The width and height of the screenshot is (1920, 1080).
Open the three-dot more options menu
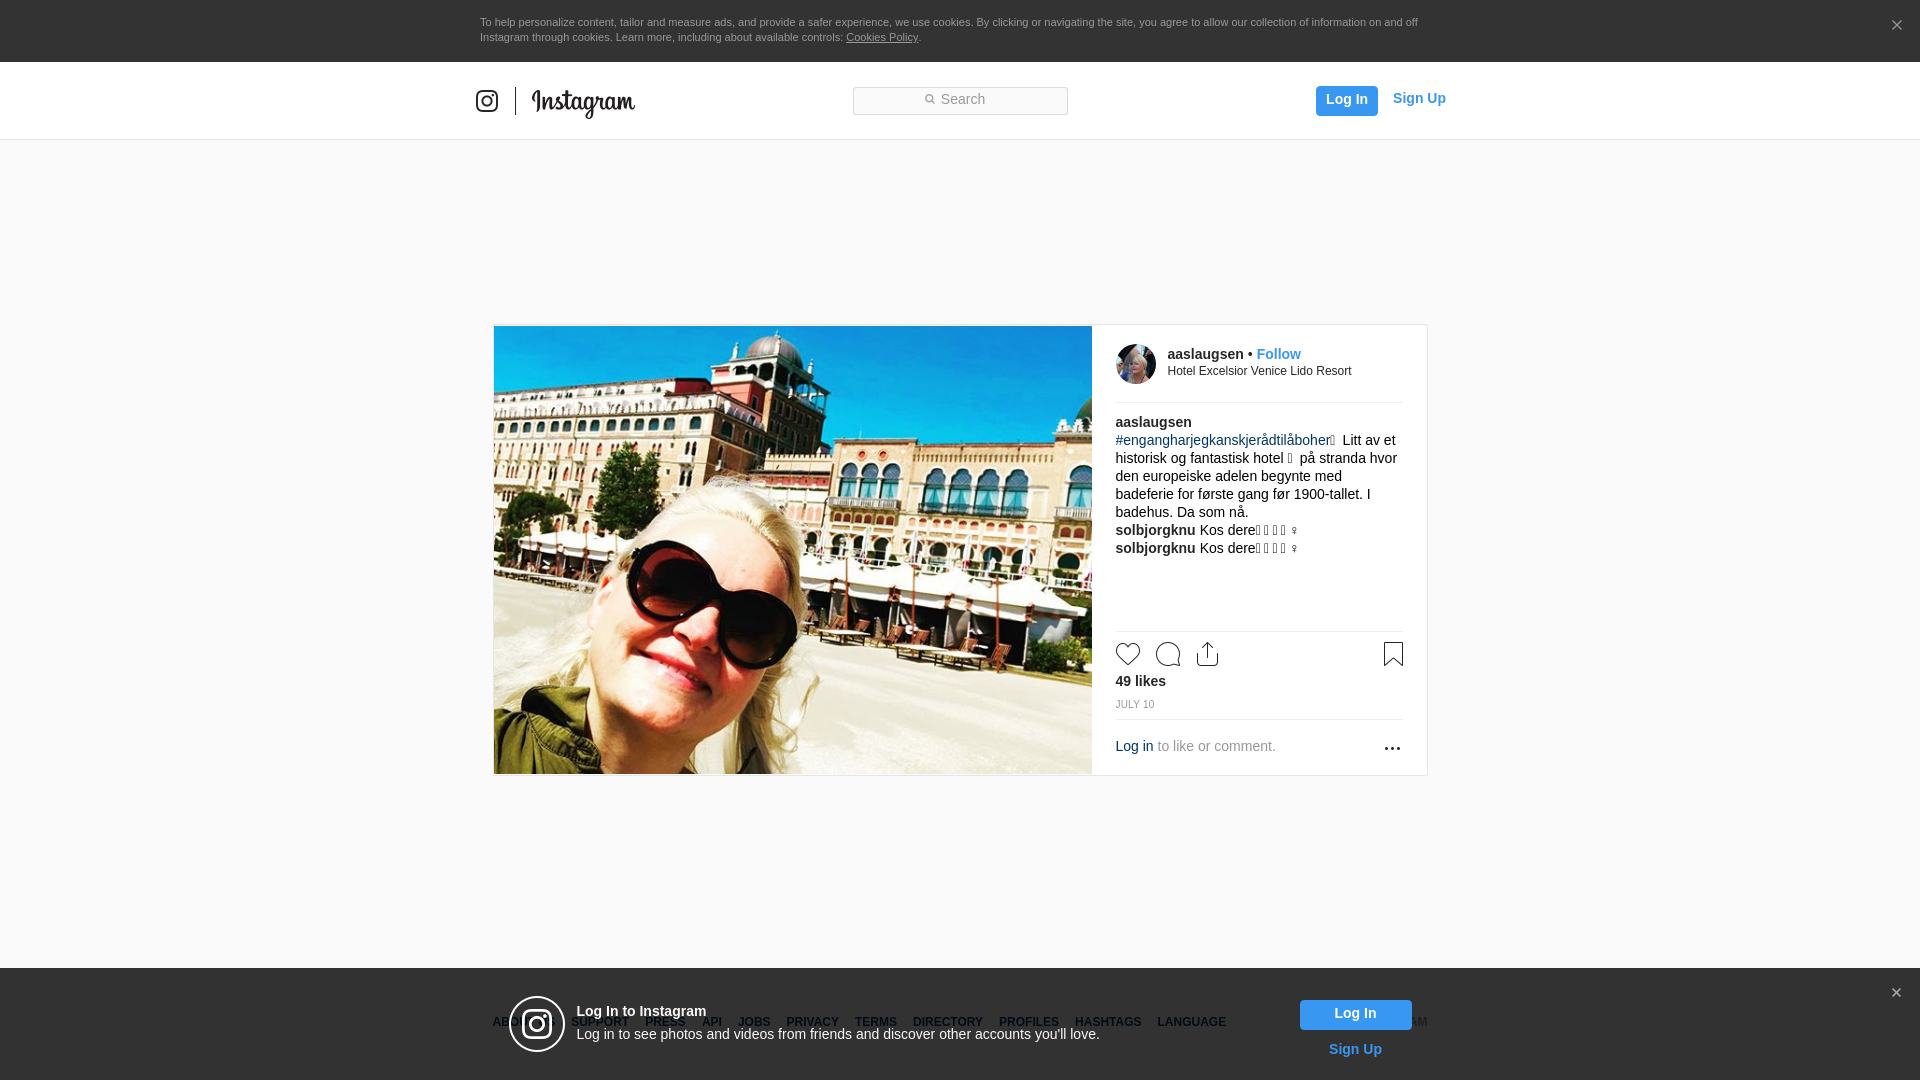[1392, 749]
